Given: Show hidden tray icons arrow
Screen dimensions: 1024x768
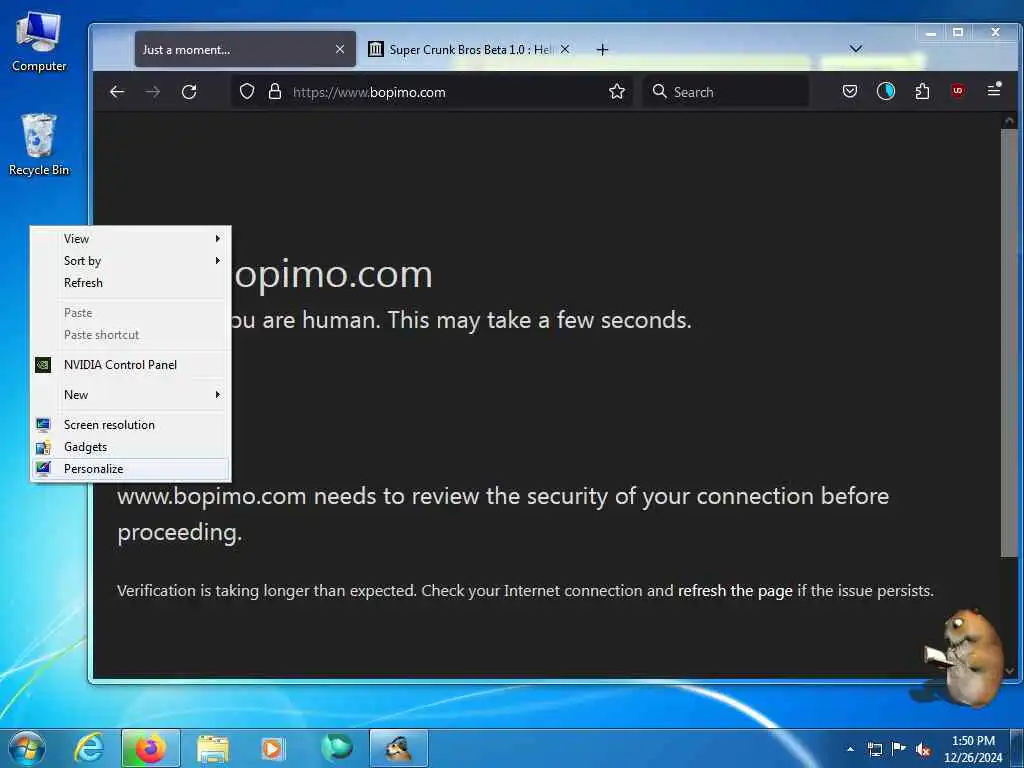Looking at the screenshot, I should point(850,749).
